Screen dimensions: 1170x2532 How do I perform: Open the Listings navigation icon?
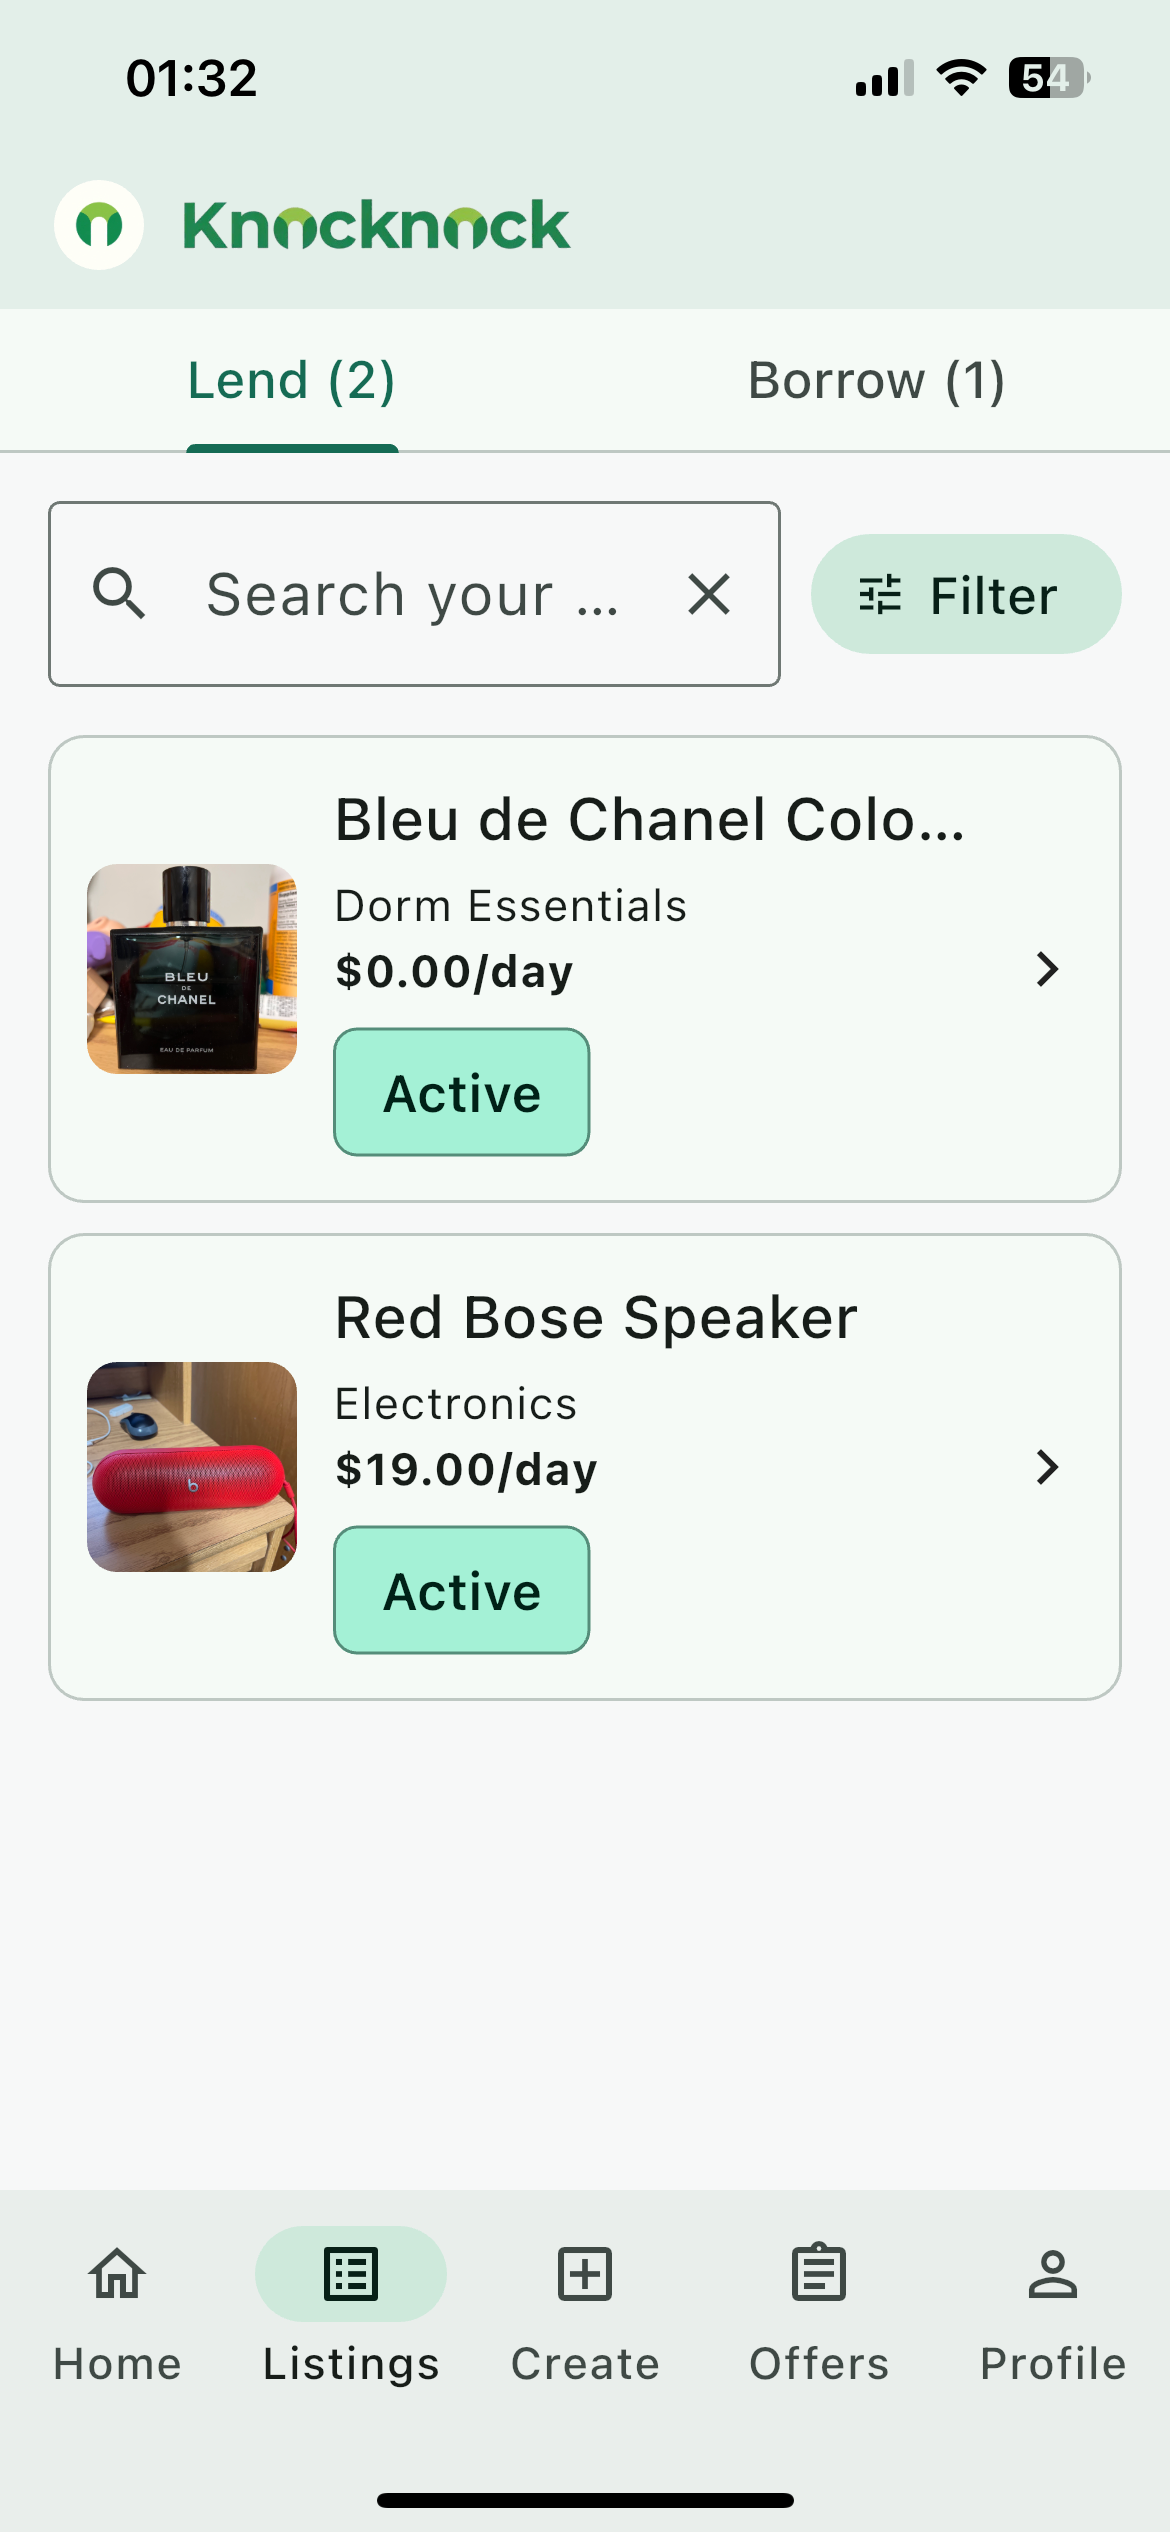coord(351,2274)
